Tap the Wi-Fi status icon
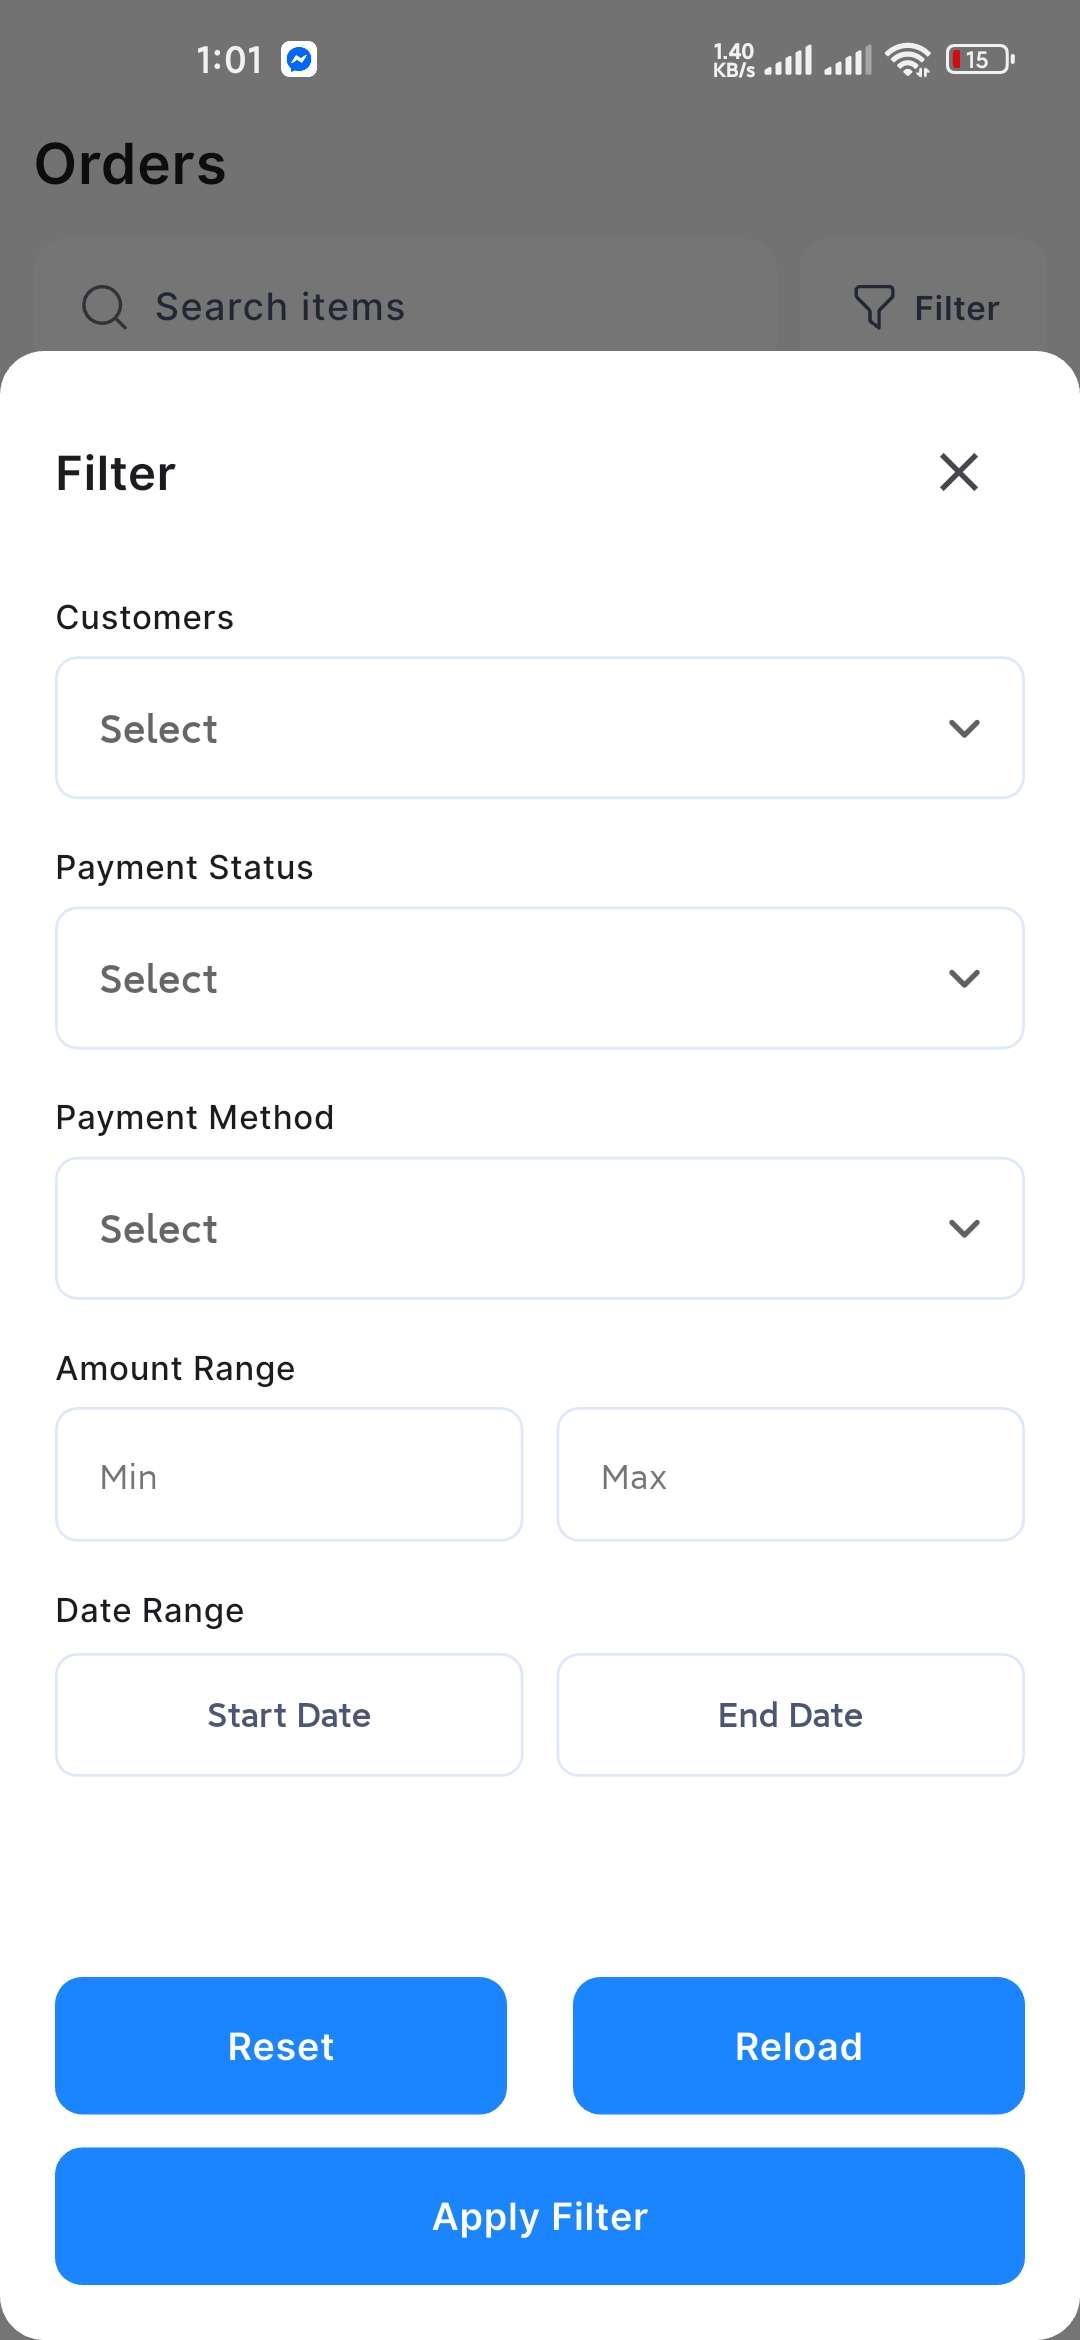 (908, 60)
